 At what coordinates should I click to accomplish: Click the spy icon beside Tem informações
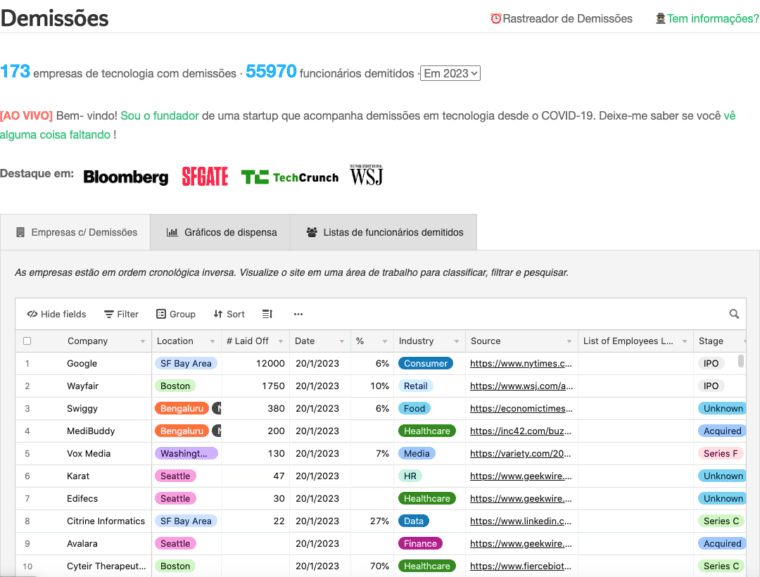(x=660, y=18)
